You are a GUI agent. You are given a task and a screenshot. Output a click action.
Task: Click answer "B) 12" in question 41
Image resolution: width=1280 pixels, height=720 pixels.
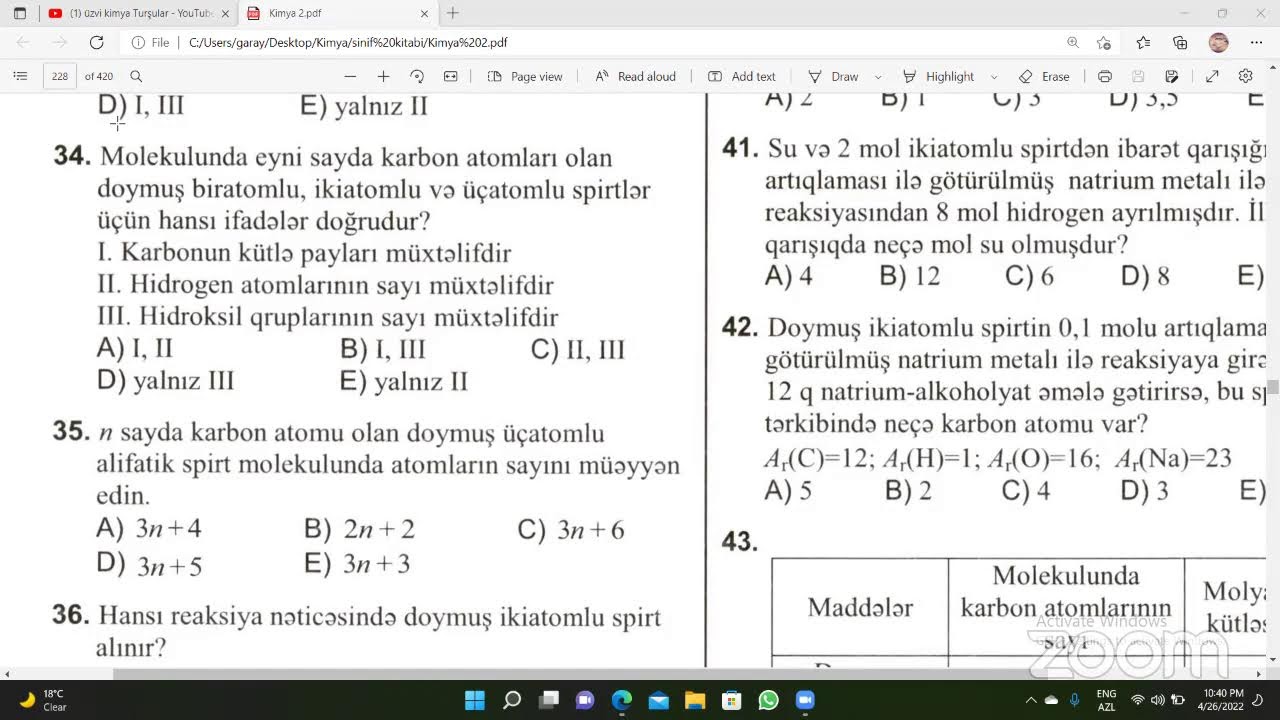[910, 276]
